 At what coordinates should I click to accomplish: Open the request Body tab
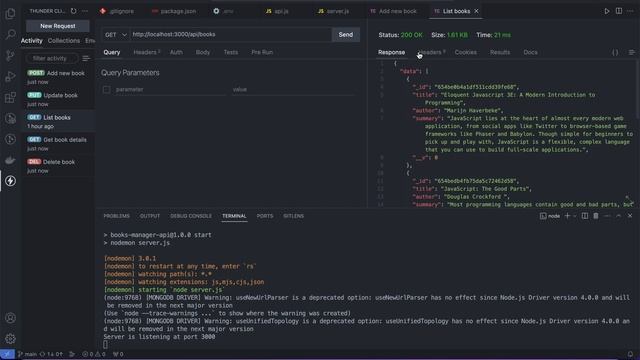(203, 52)
